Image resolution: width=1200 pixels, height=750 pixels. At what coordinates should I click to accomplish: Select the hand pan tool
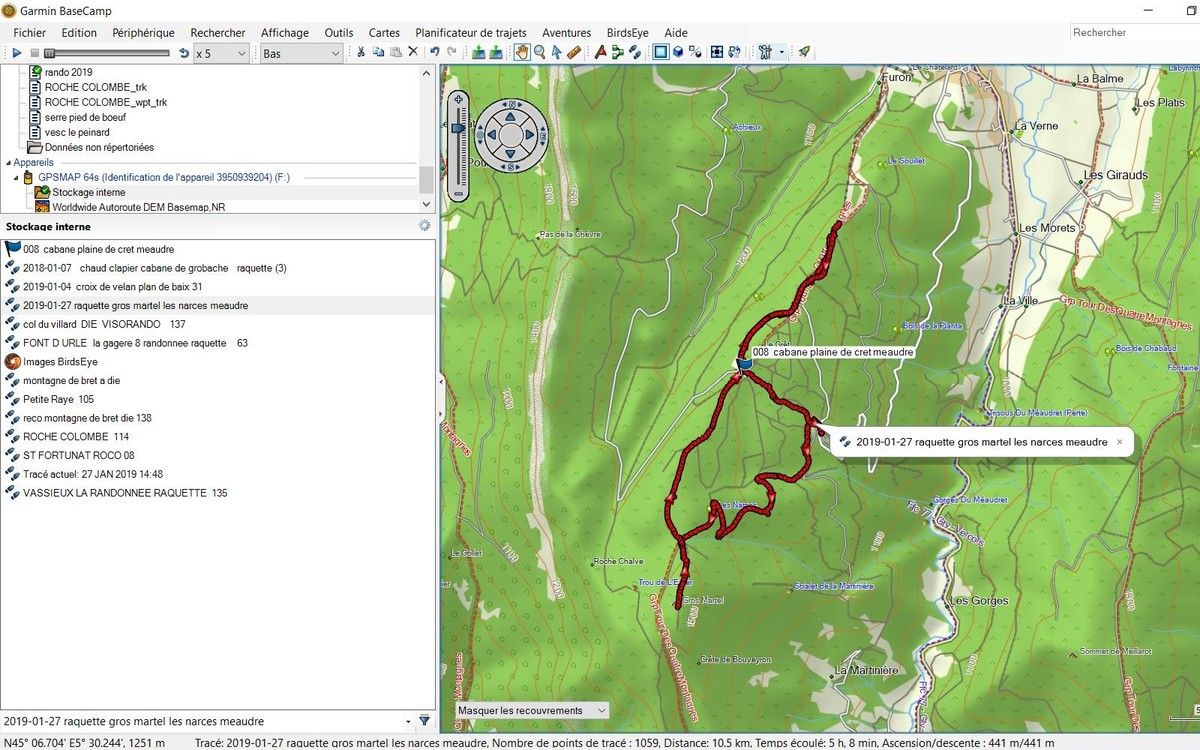tap(522, 52)
